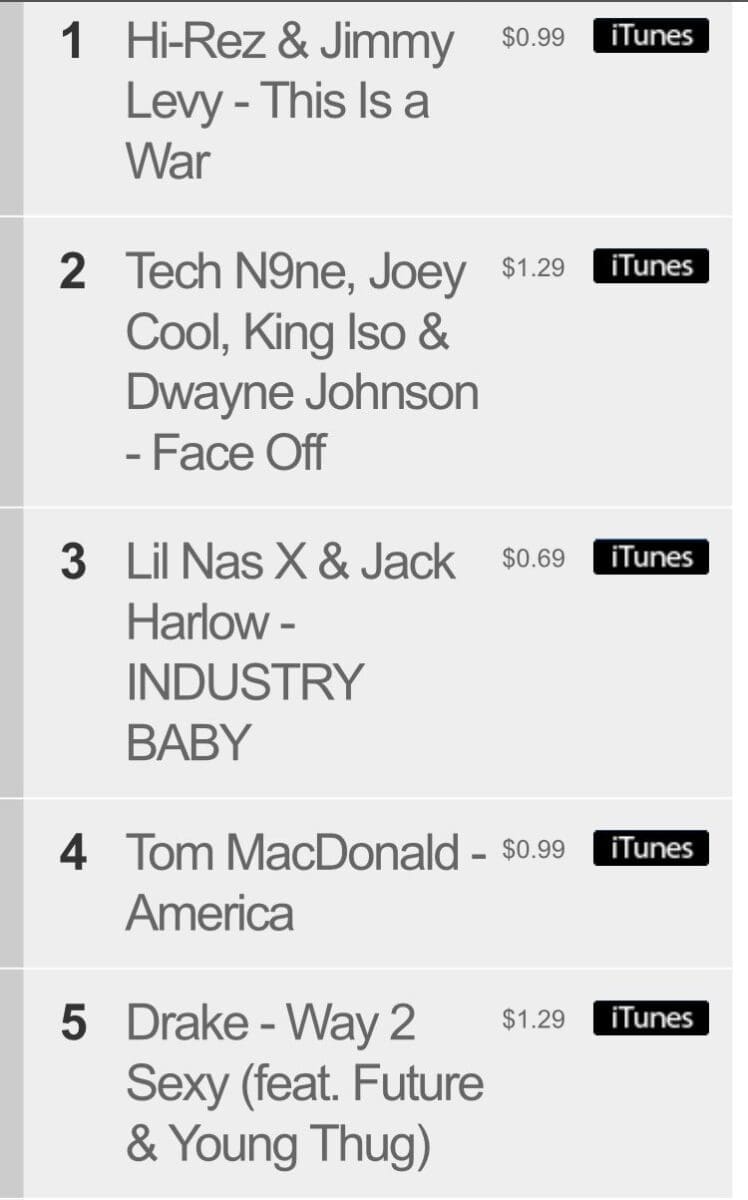Click iTunes button for This Is a War
Image resolution: width=748 pixels, height=1200 pixels.
click(x=650, y=36)
